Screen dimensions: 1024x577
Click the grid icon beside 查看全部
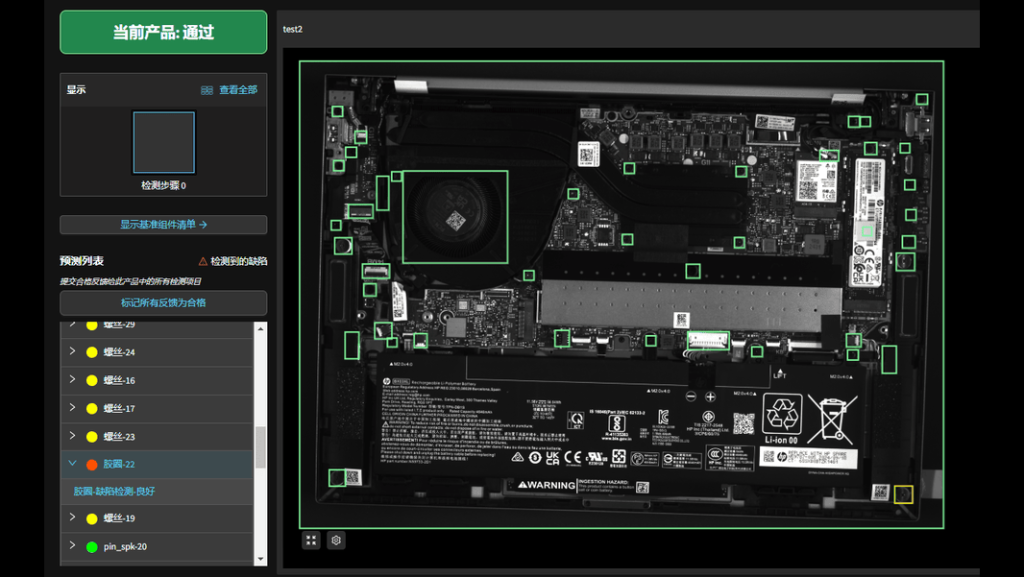(207, 90)
